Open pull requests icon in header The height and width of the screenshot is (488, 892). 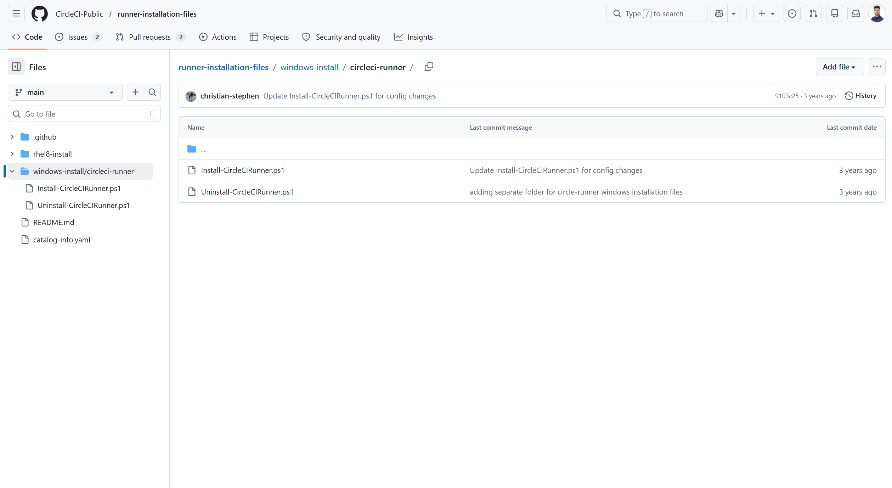click(x=813, y=14)
